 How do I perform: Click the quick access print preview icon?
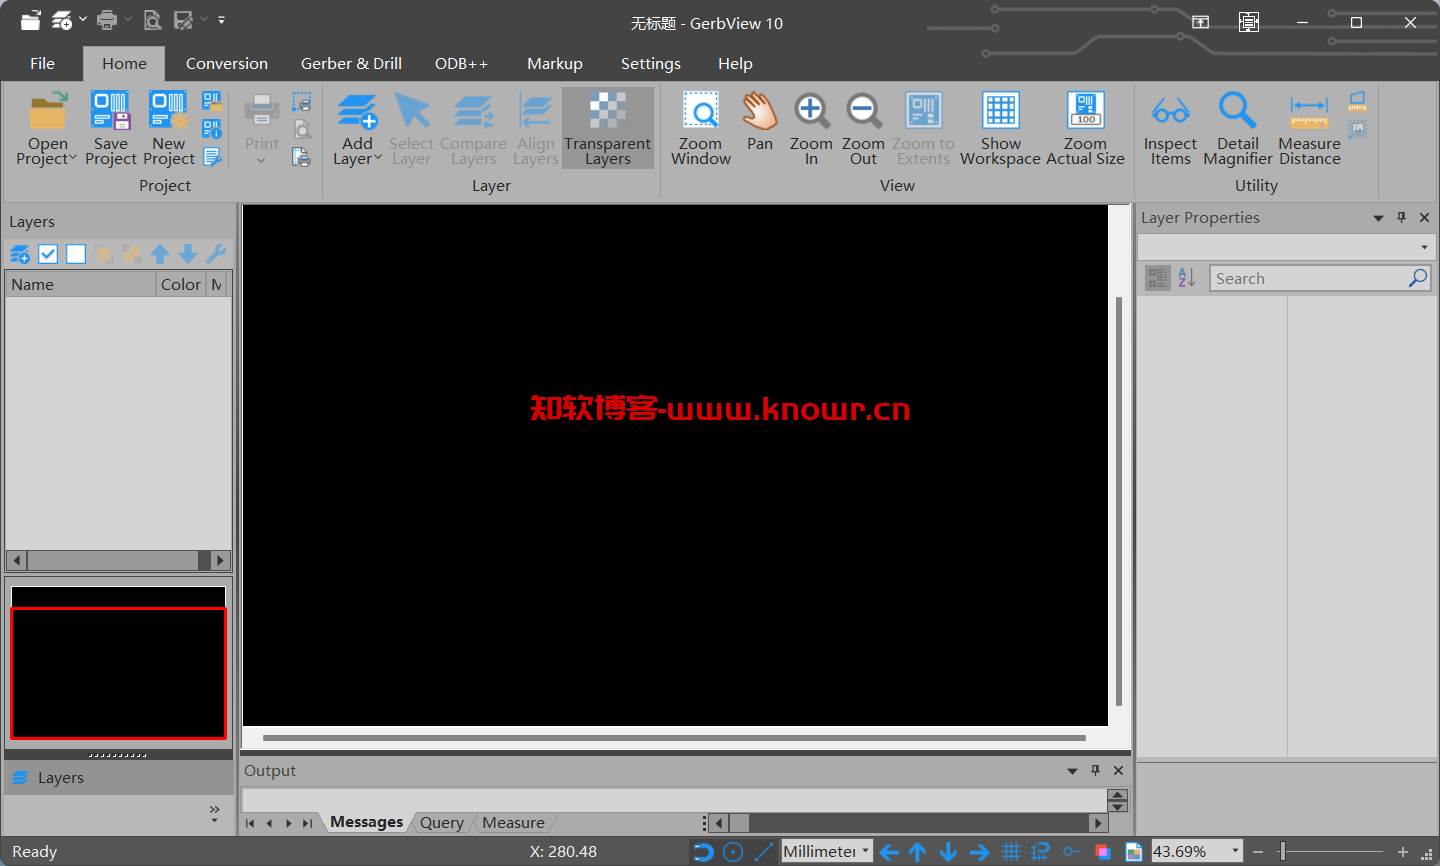(152, 20)
